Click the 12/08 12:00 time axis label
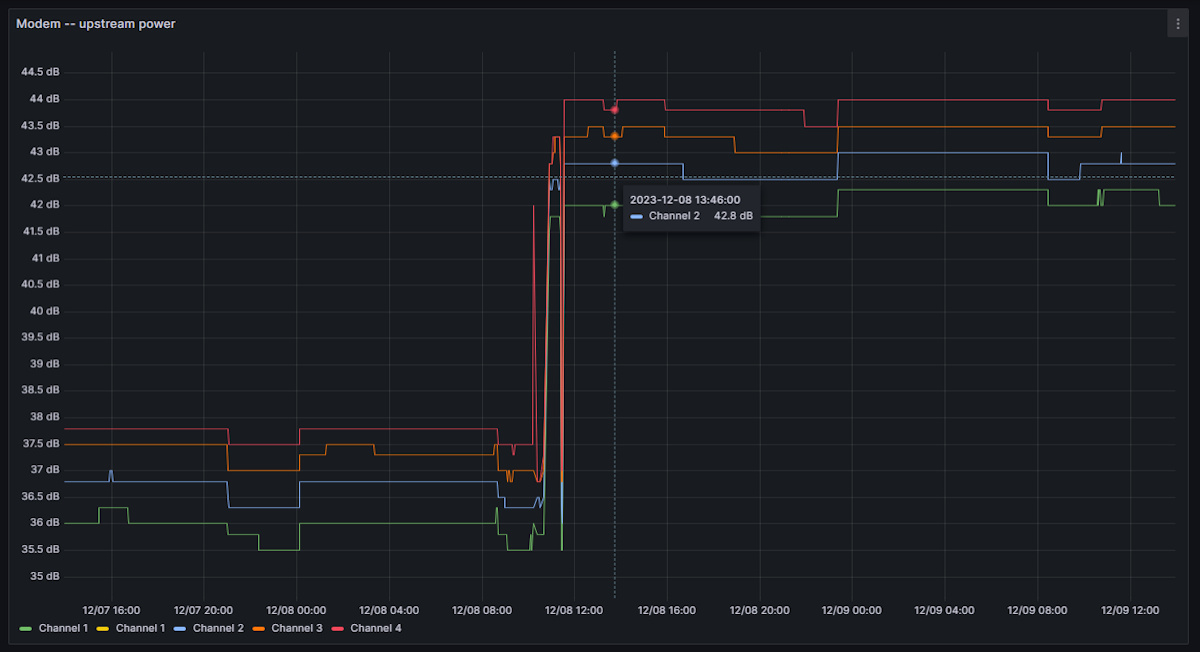The image size is (1200, 652). [575, 609]
